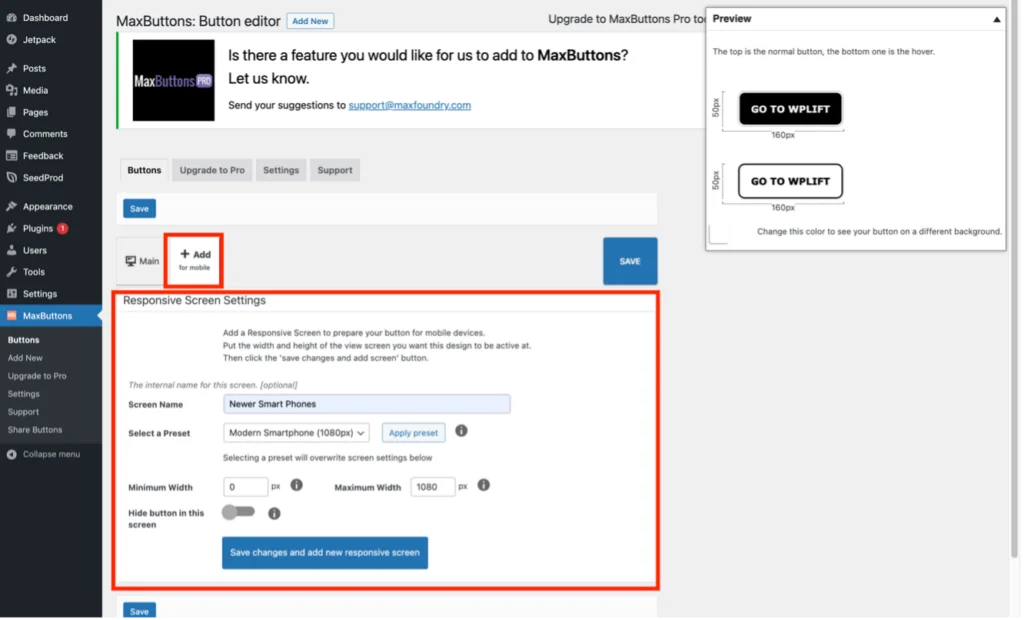Click the bottom Save button
1024x620 pixels.
click(x=140, y=612)
